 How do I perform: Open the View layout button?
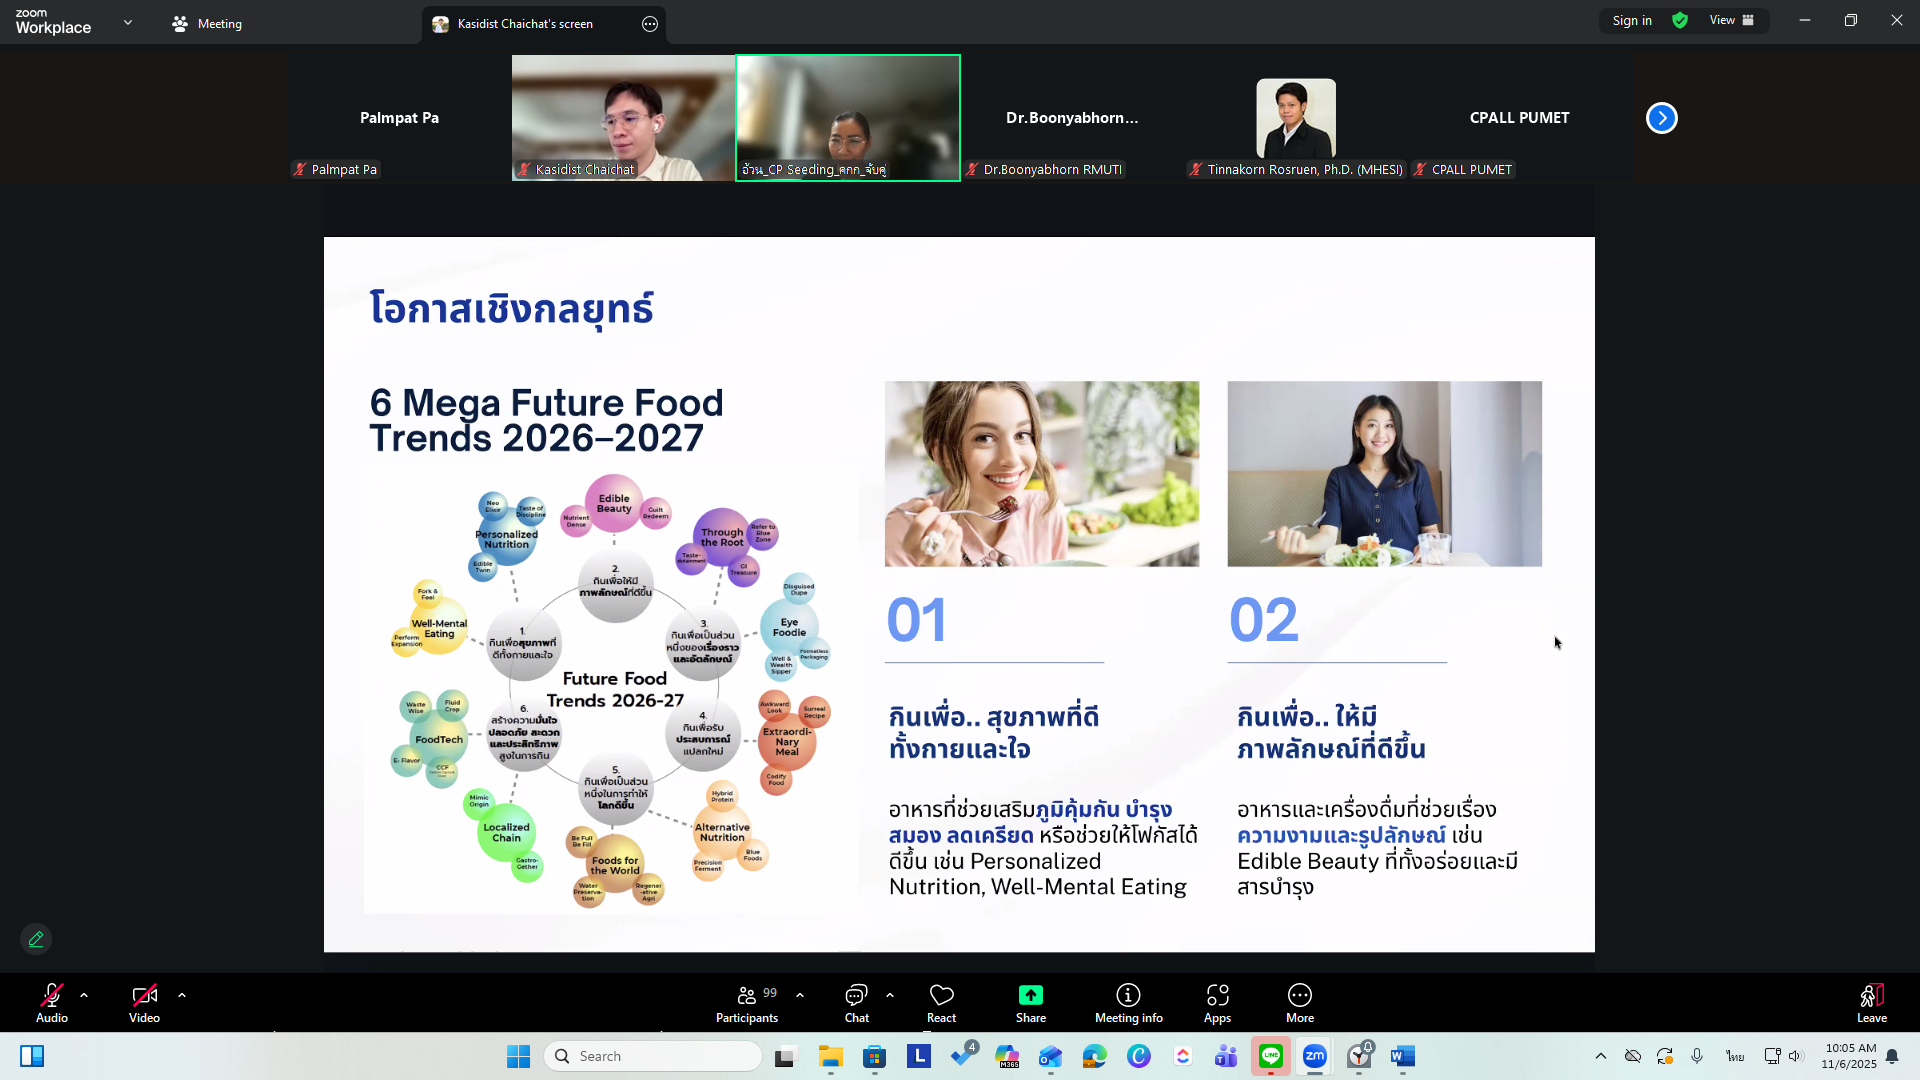click(1731, 21)
